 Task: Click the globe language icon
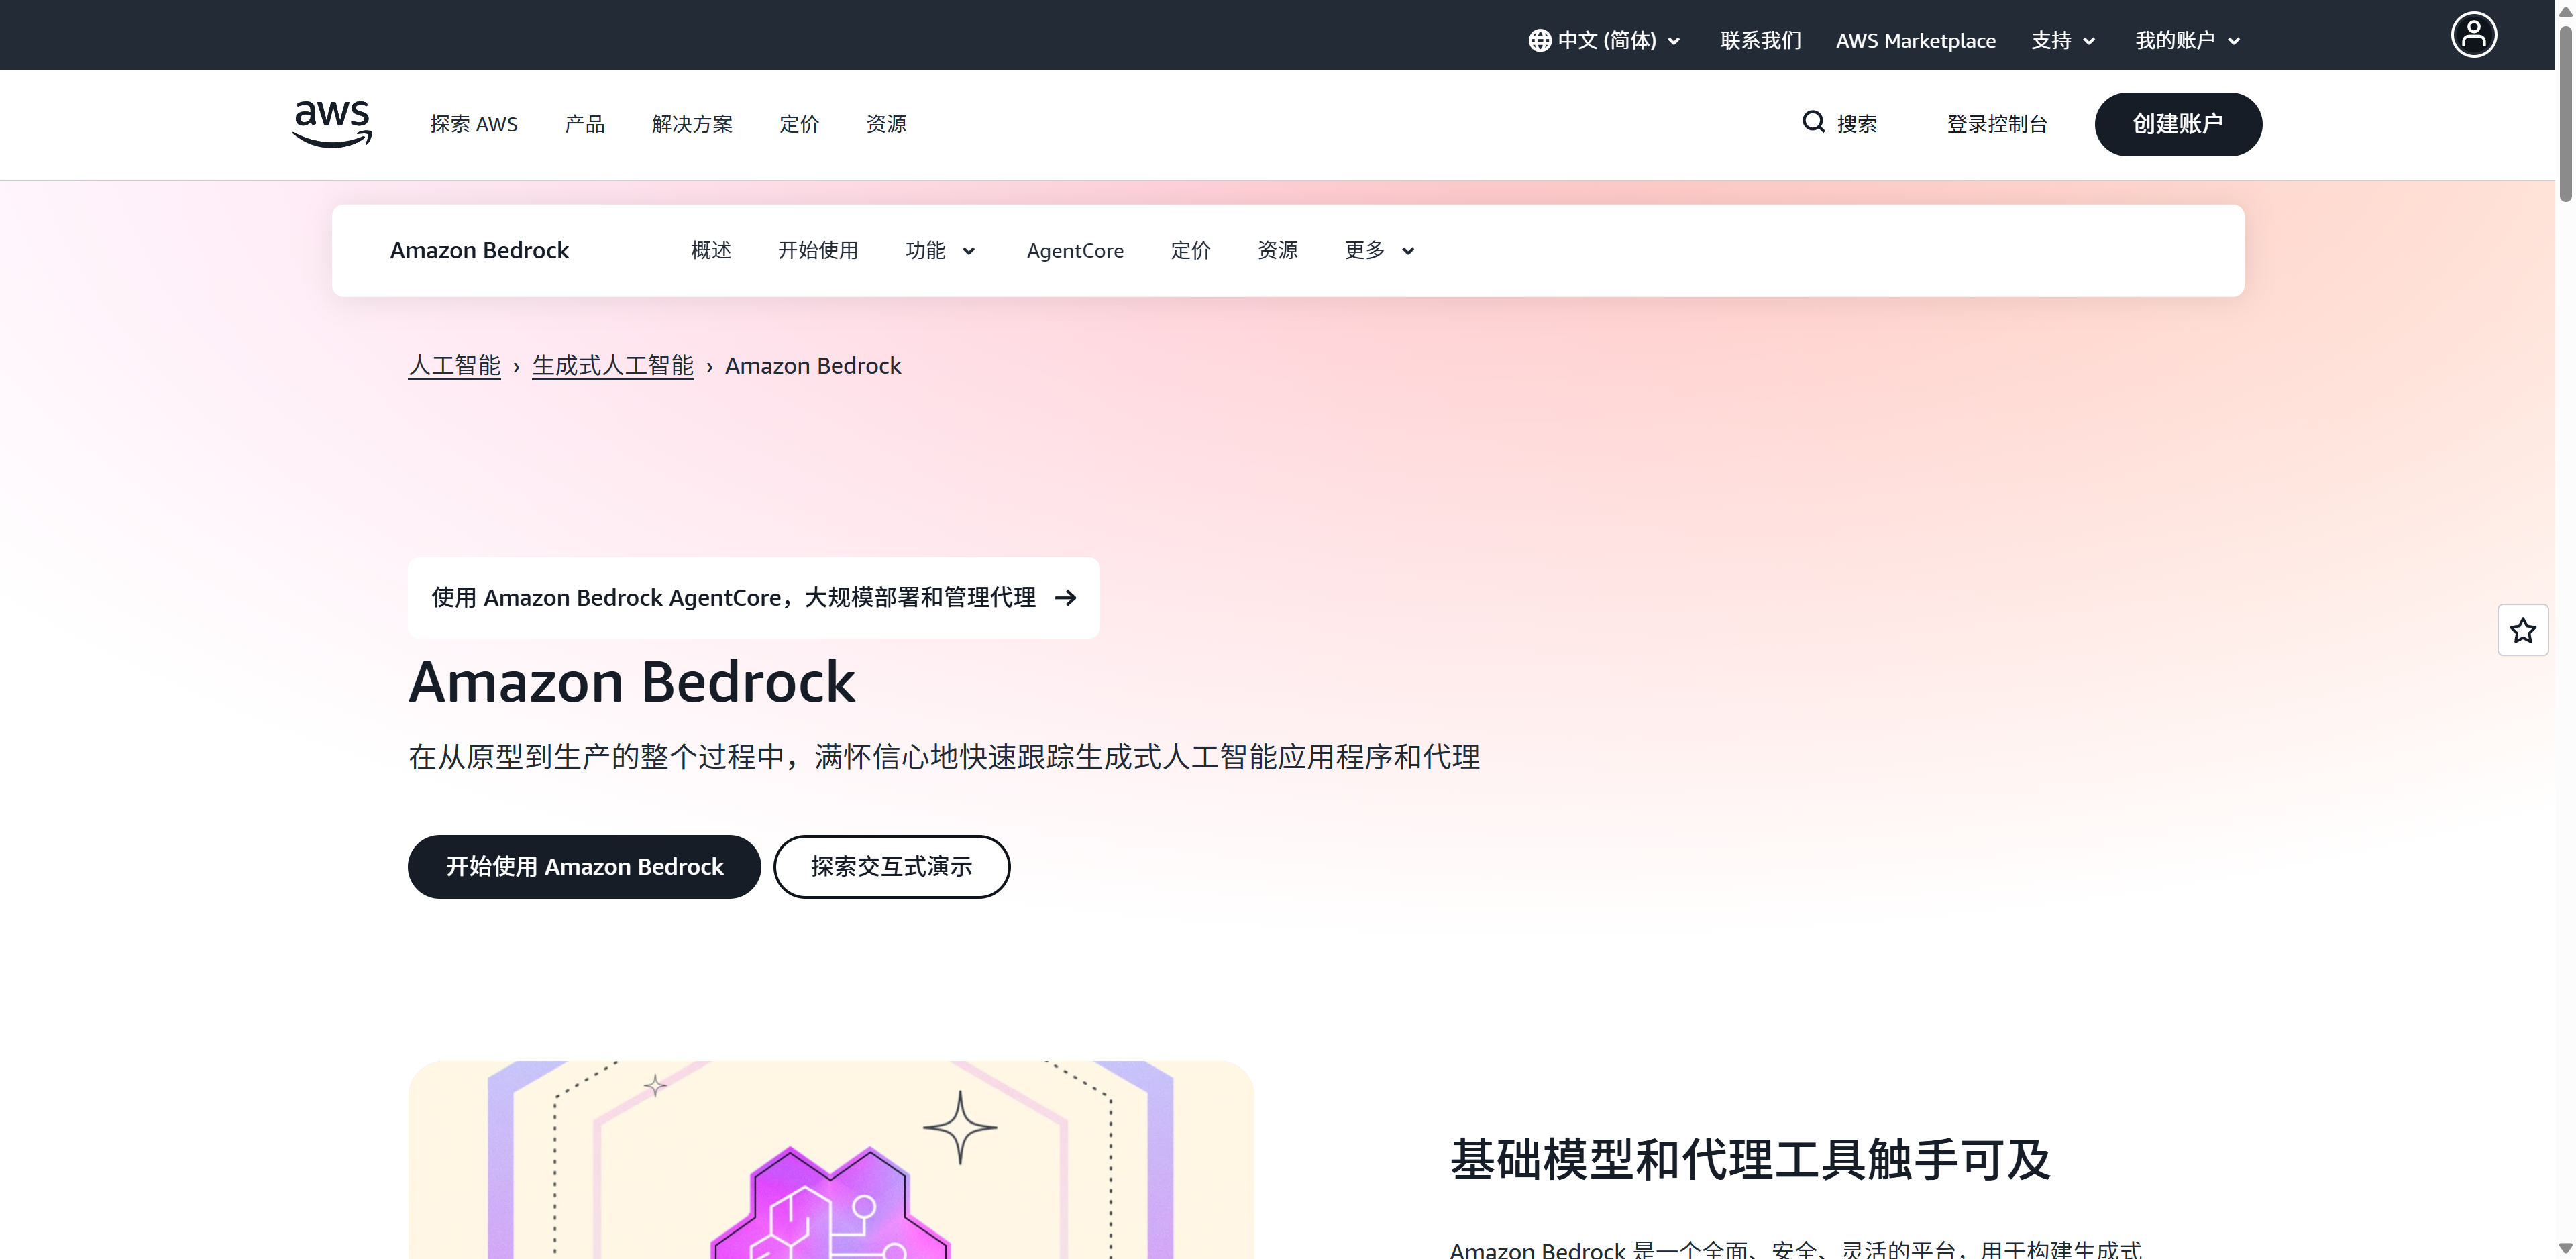click(x=1540, y=40)
